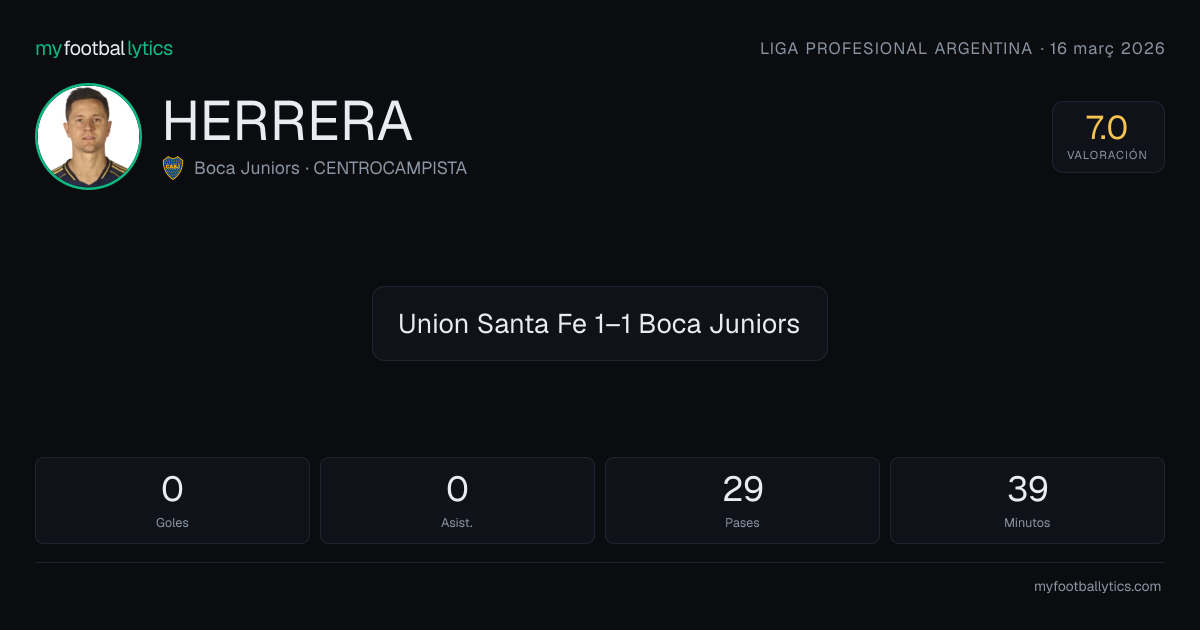Click the yellow 7.0 rating number
The image size is (1200, 630).
click(1107, 128)
